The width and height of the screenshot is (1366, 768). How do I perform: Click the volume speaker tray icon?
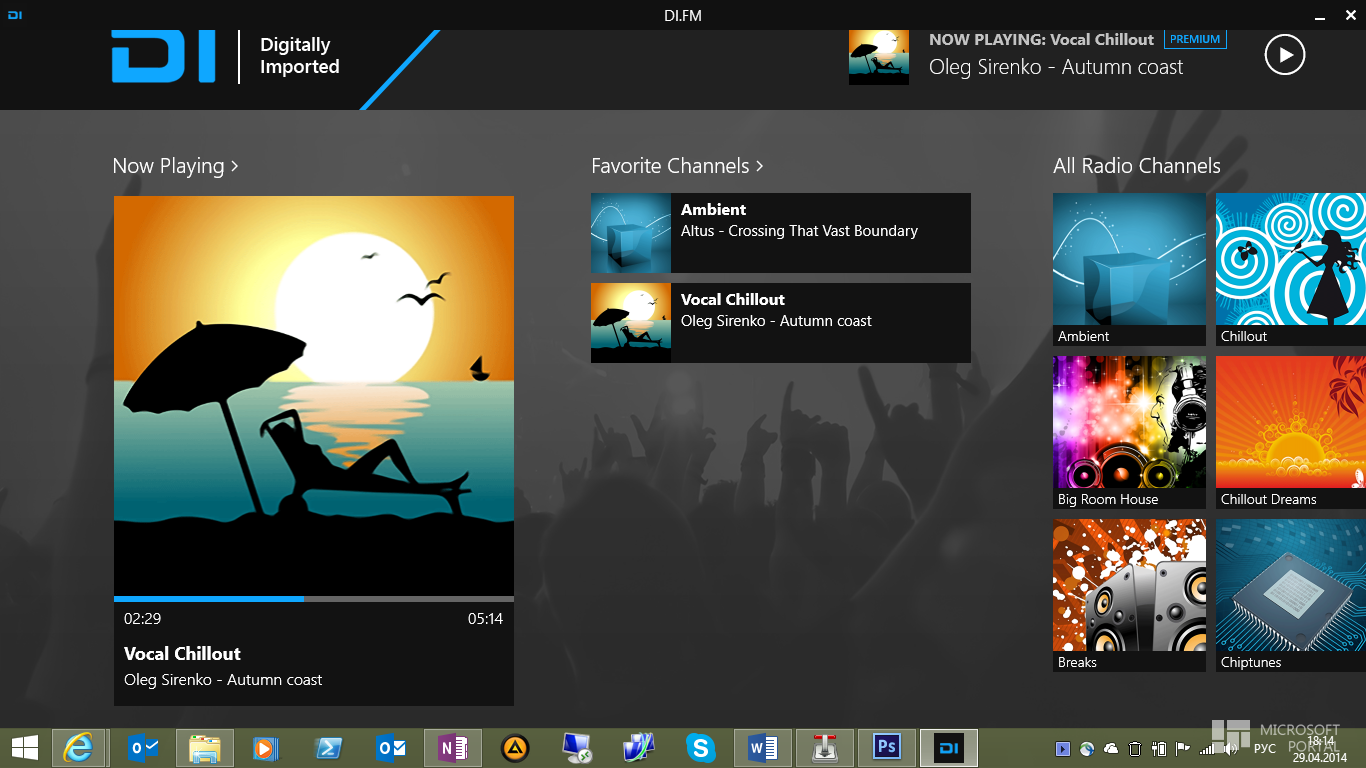[1231, 748]
